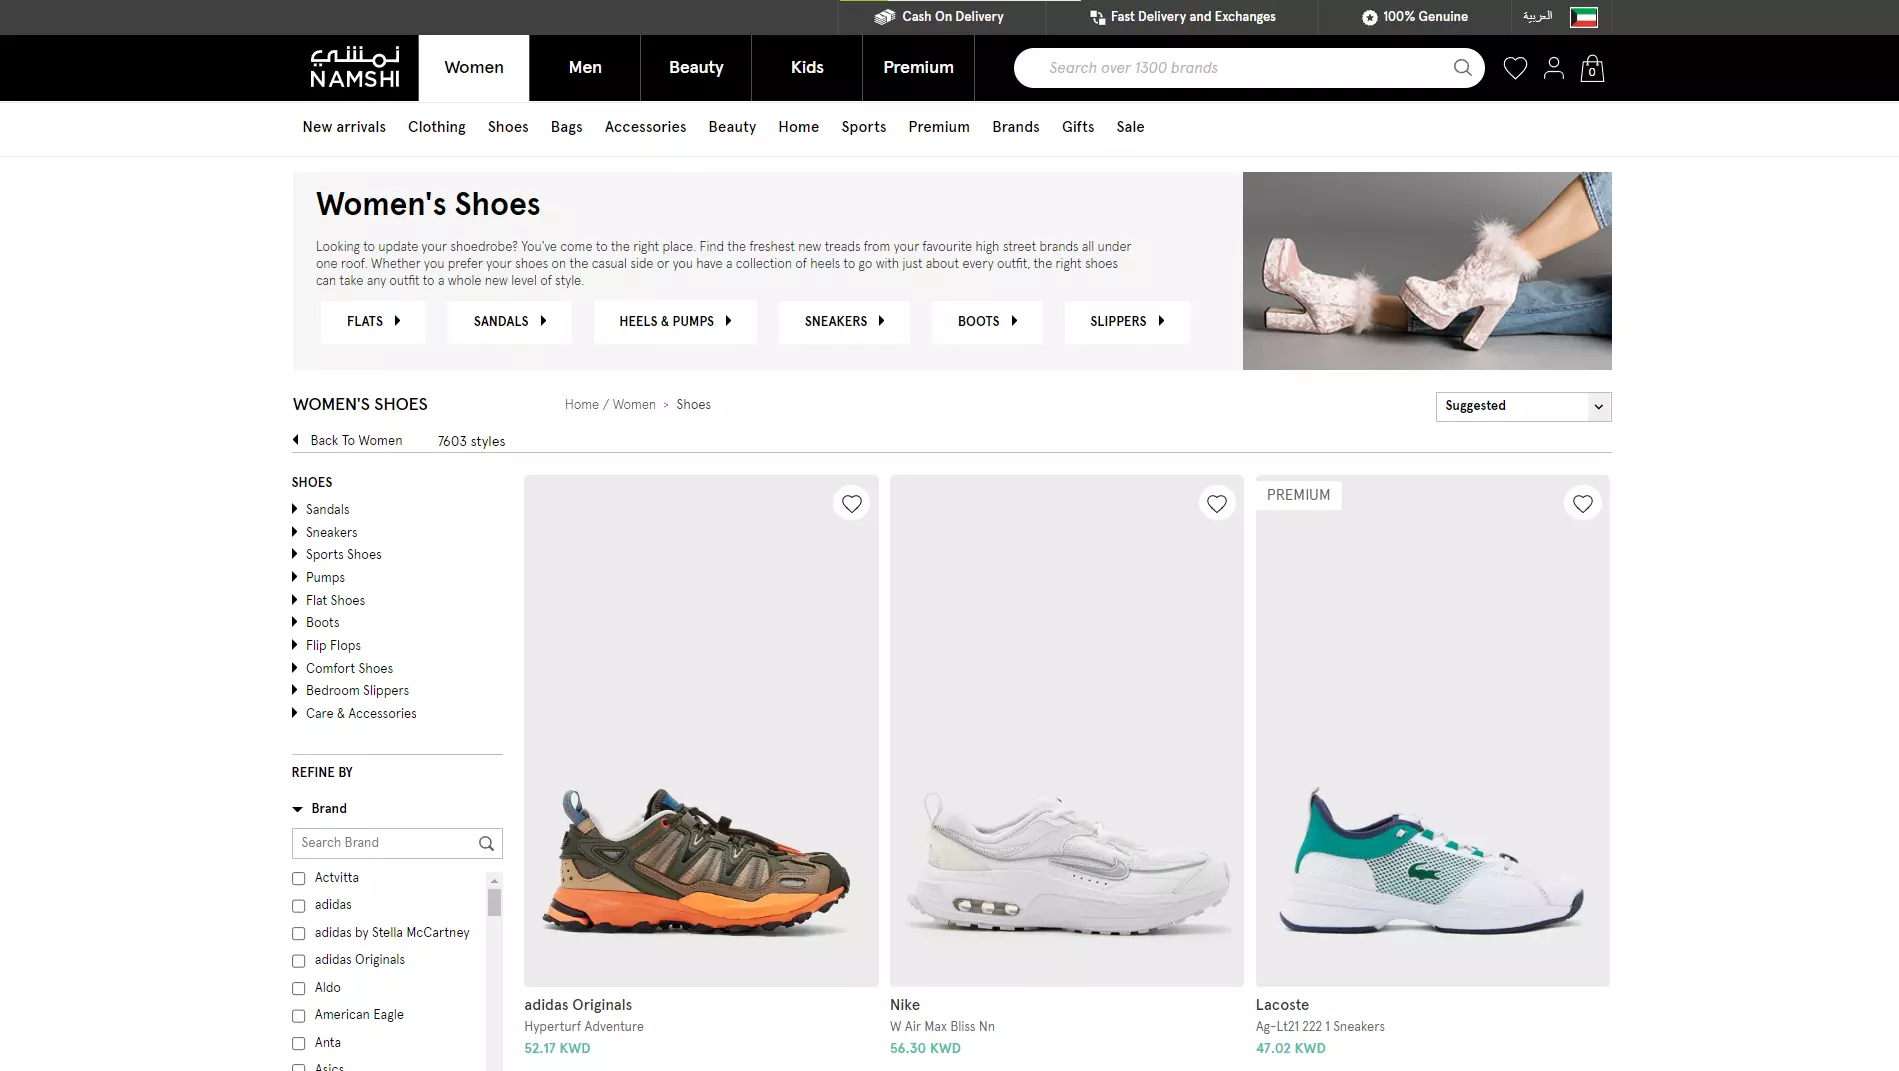Open the Lacoste sneakers product image

point(1433,731)
